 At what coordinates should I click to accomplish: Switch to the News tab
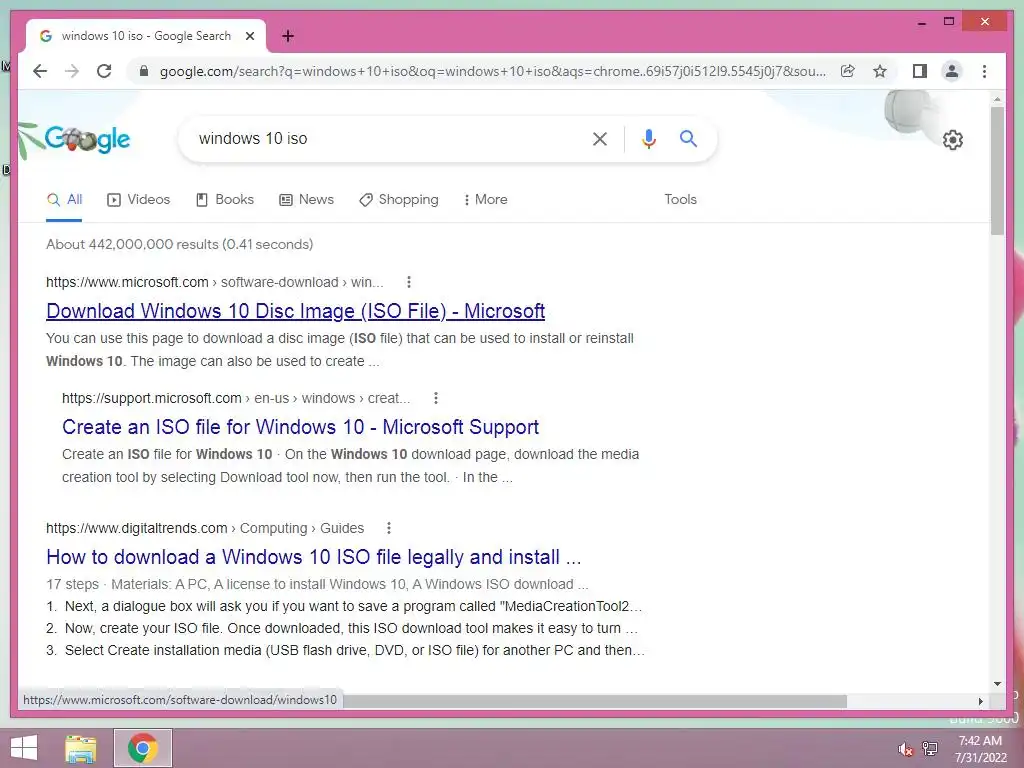pos(306,200)
